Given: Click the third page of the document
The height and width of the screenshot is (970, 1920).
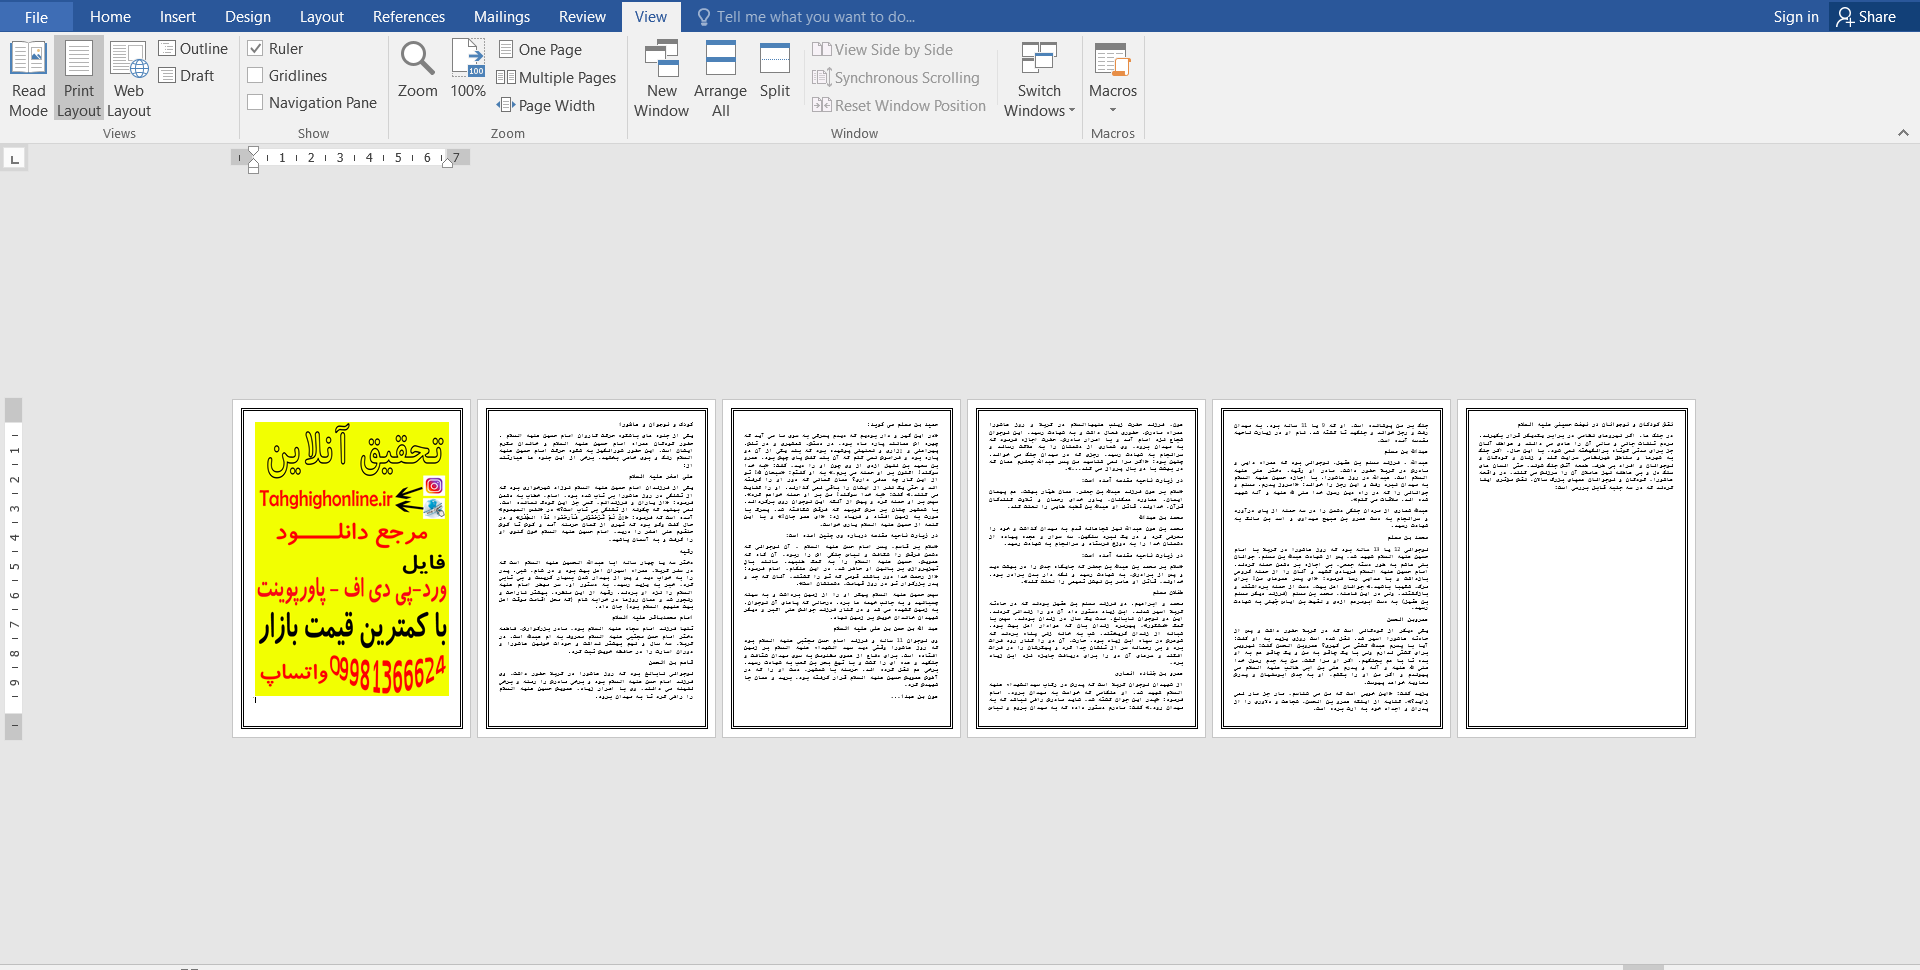Looking at the screenshot, I should (x=842, y=568).
